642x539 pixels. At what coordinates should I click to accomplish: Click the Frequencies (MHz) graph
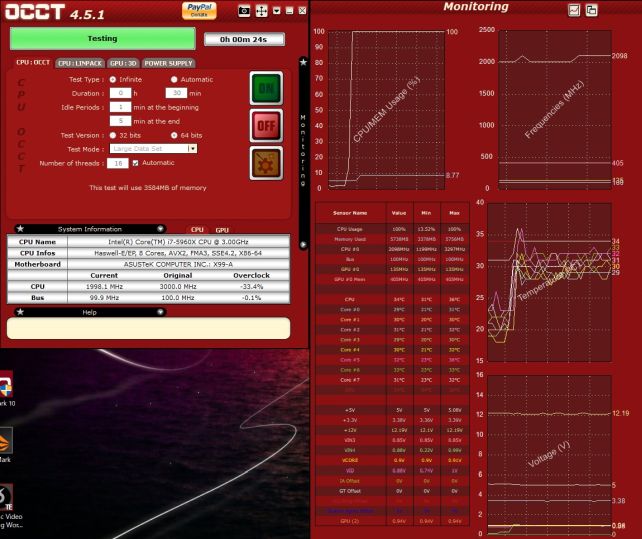(x=555, y=110)
